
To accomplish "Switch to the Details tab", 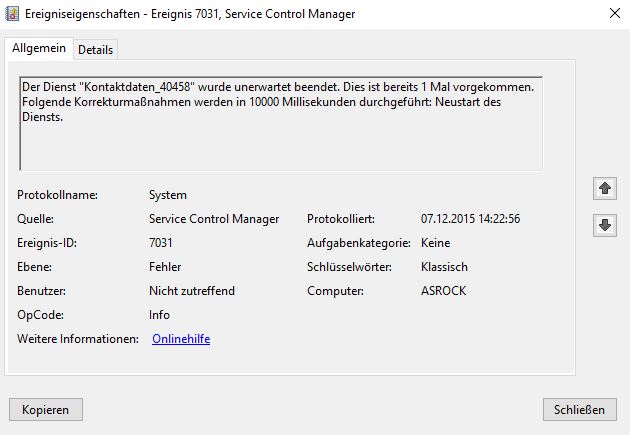I will (95, 49).
